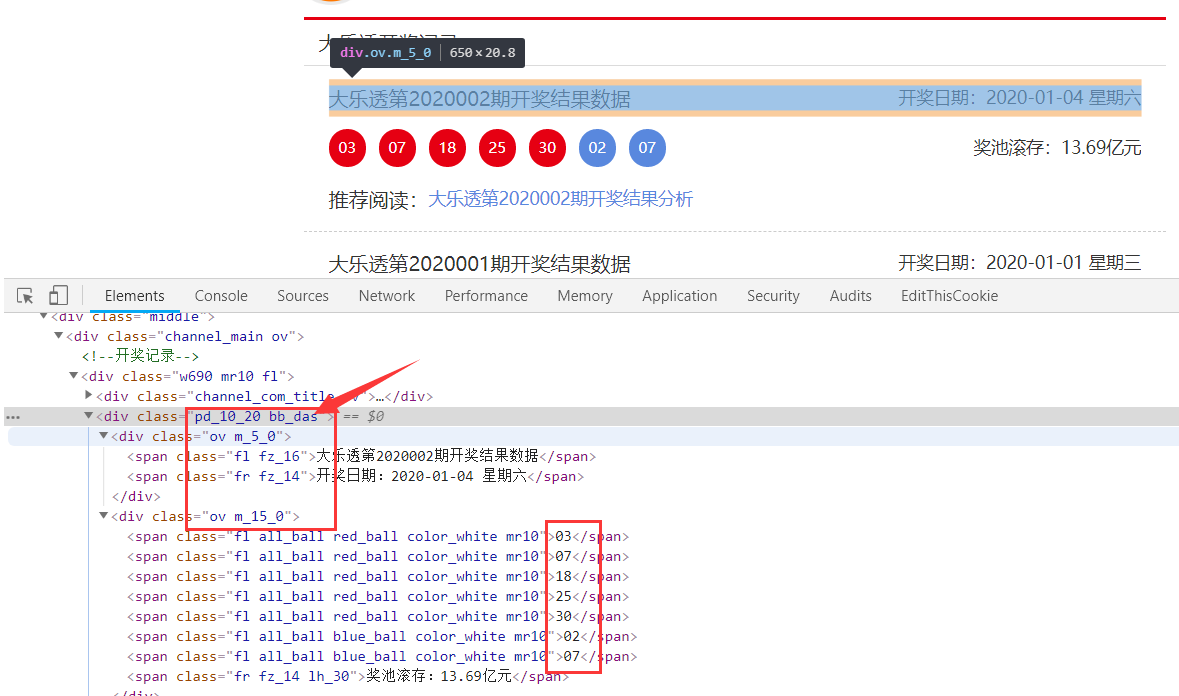This screenshot has width=1179, height=696.
Task: Toggle the device toolbar icon
Action: pos(58,295)
